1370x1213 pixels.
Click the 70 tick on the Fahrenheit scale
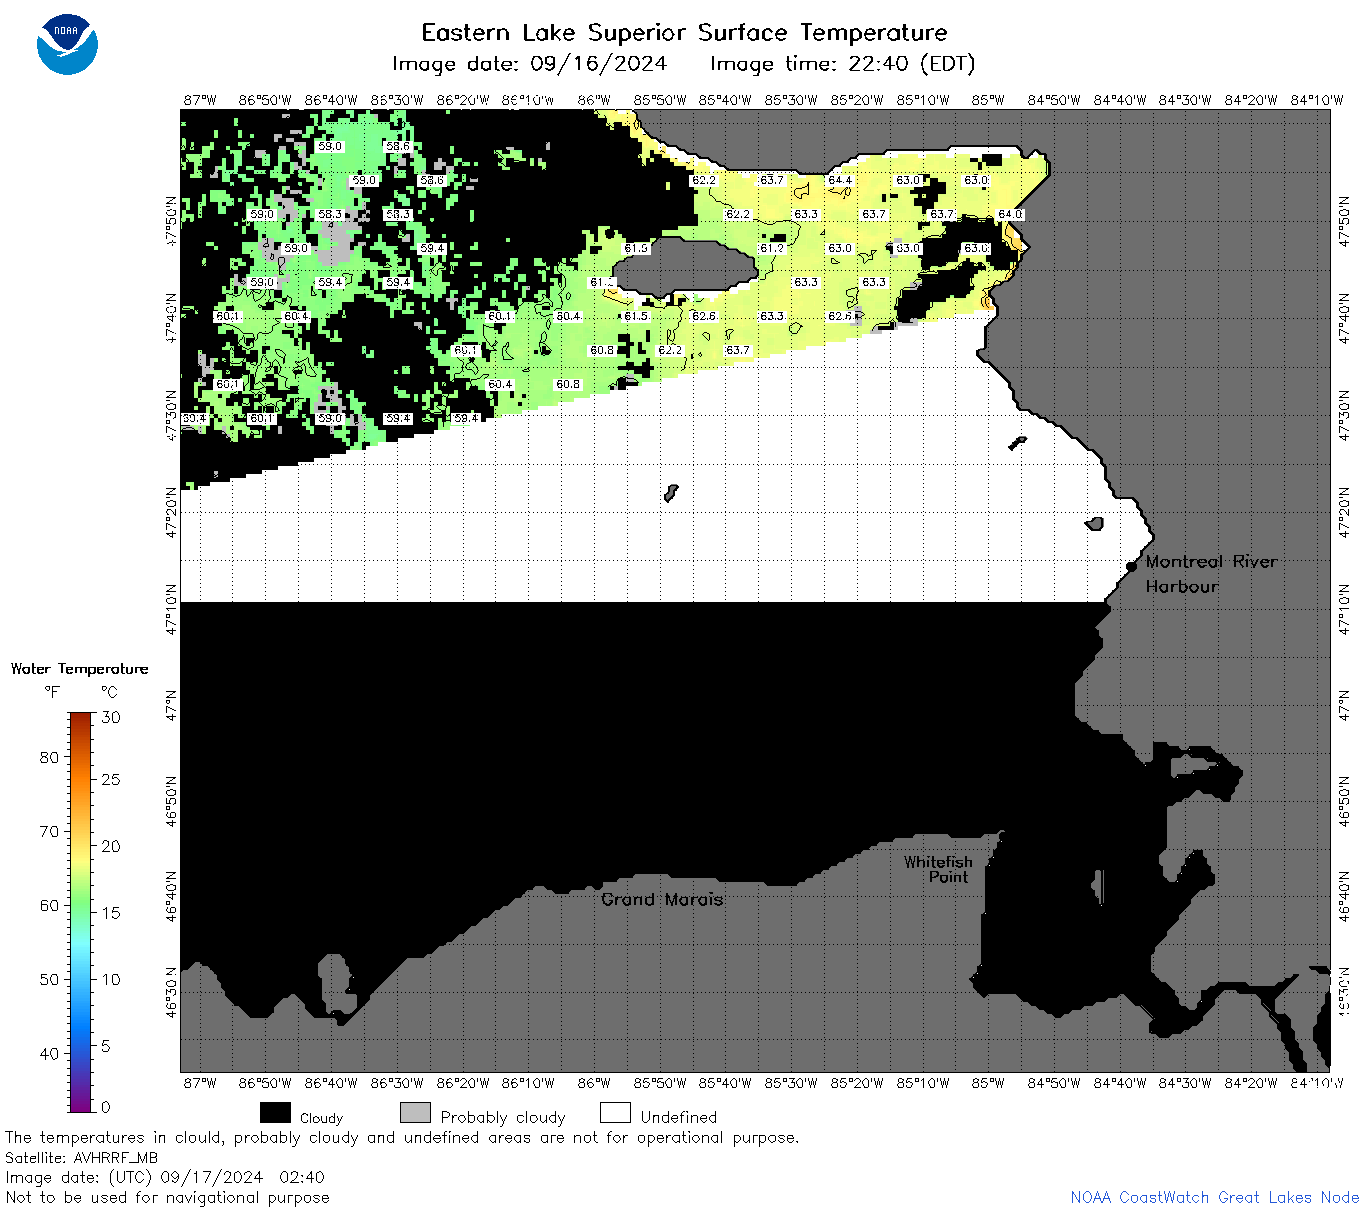49,831
